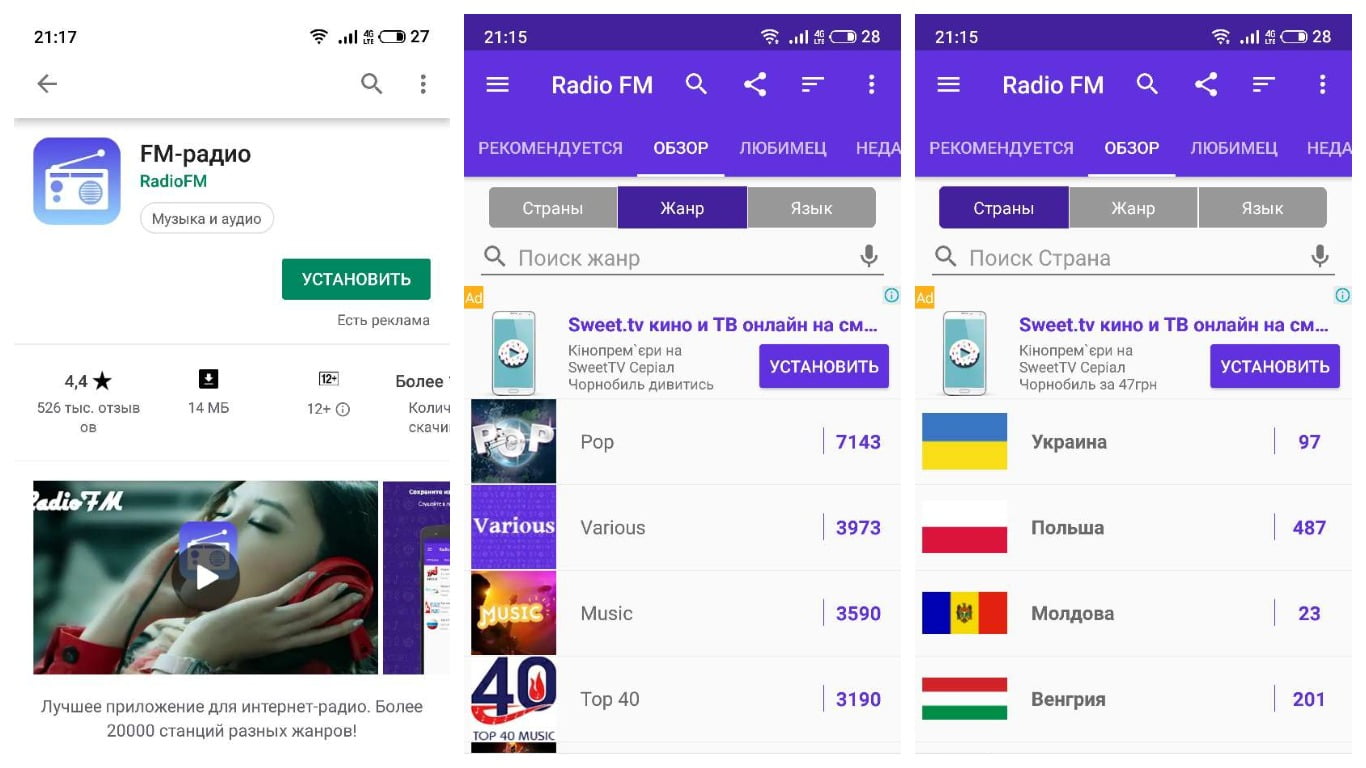Tap search icon in right Radio FM toolbar

(1147, 85)
